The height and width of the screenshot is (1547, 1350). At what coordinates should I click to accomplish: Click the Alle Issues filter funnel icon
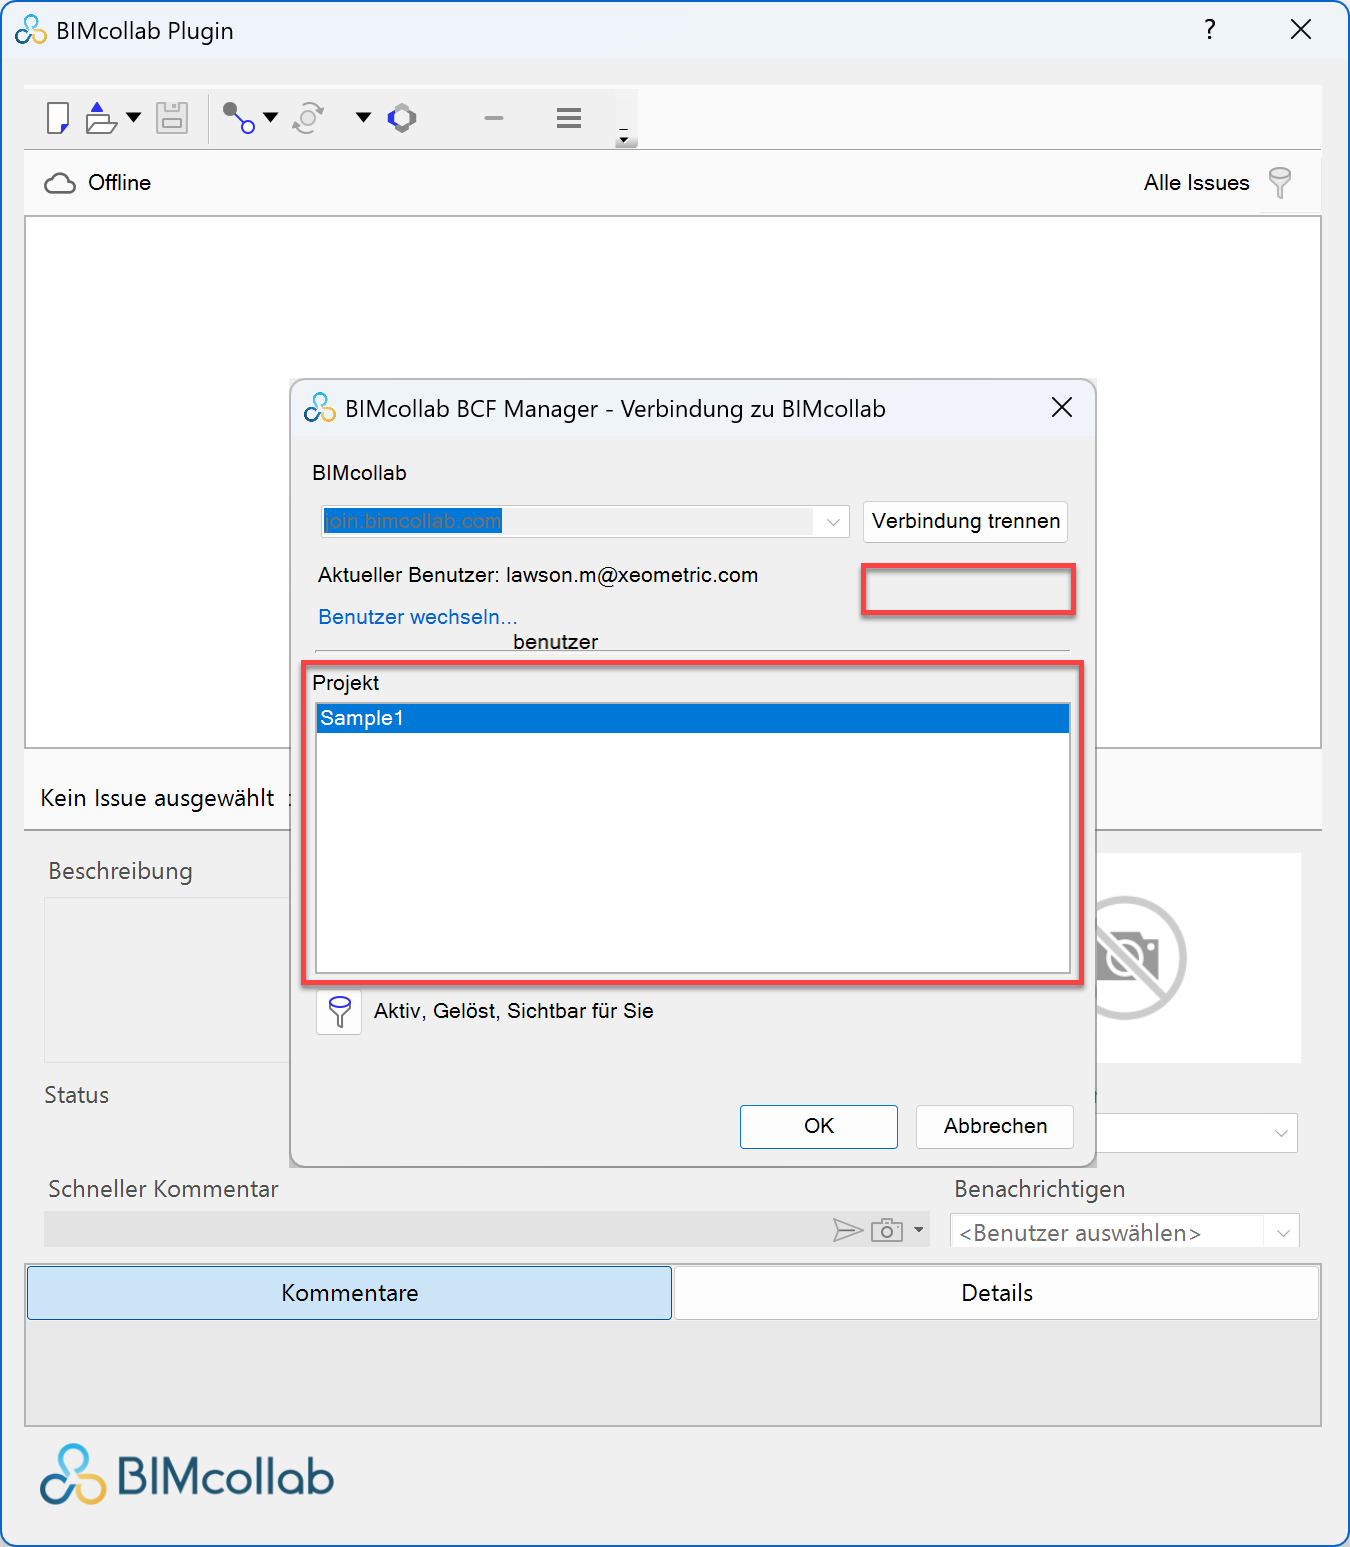[x=1279, y=183]
